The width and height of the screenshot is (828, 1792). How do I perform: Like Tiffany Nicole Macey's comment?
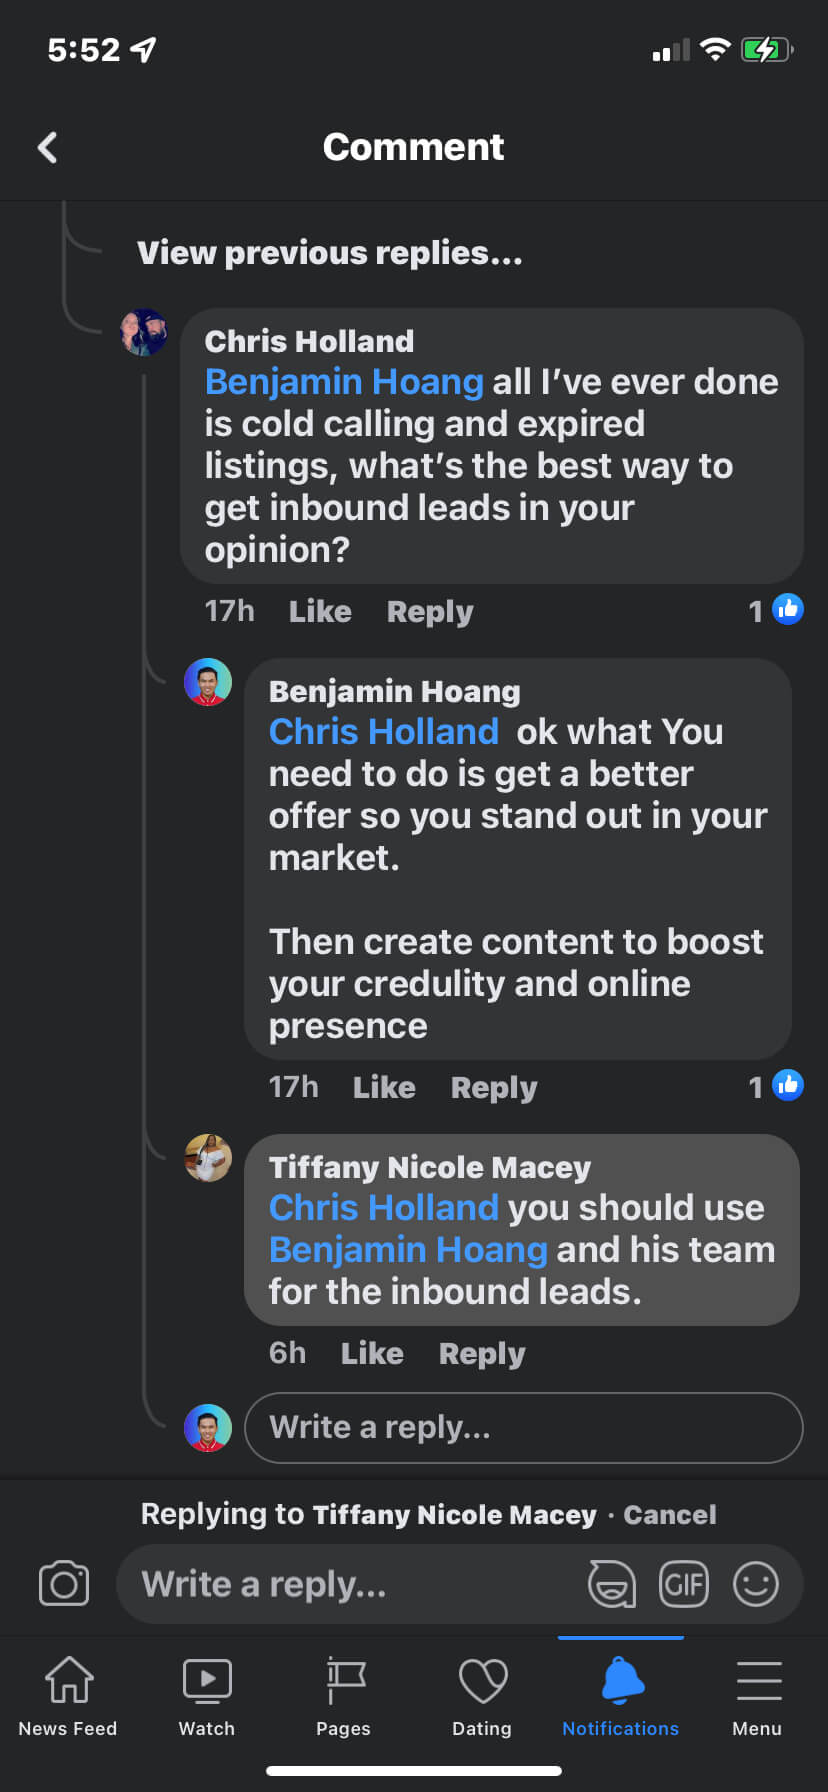372,1353
